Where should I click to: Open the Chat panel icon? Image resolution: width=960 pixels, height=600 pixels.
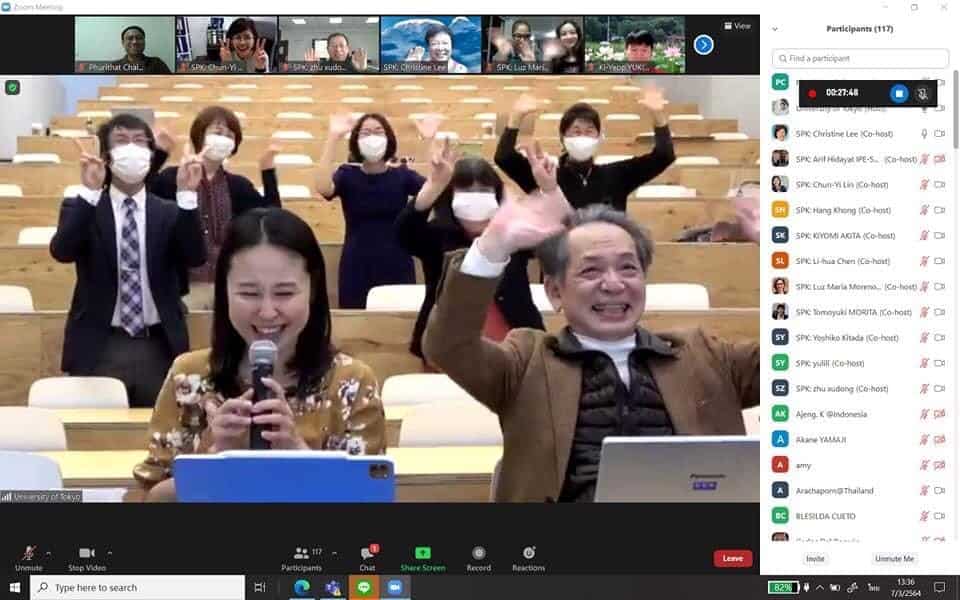(367, 554)
